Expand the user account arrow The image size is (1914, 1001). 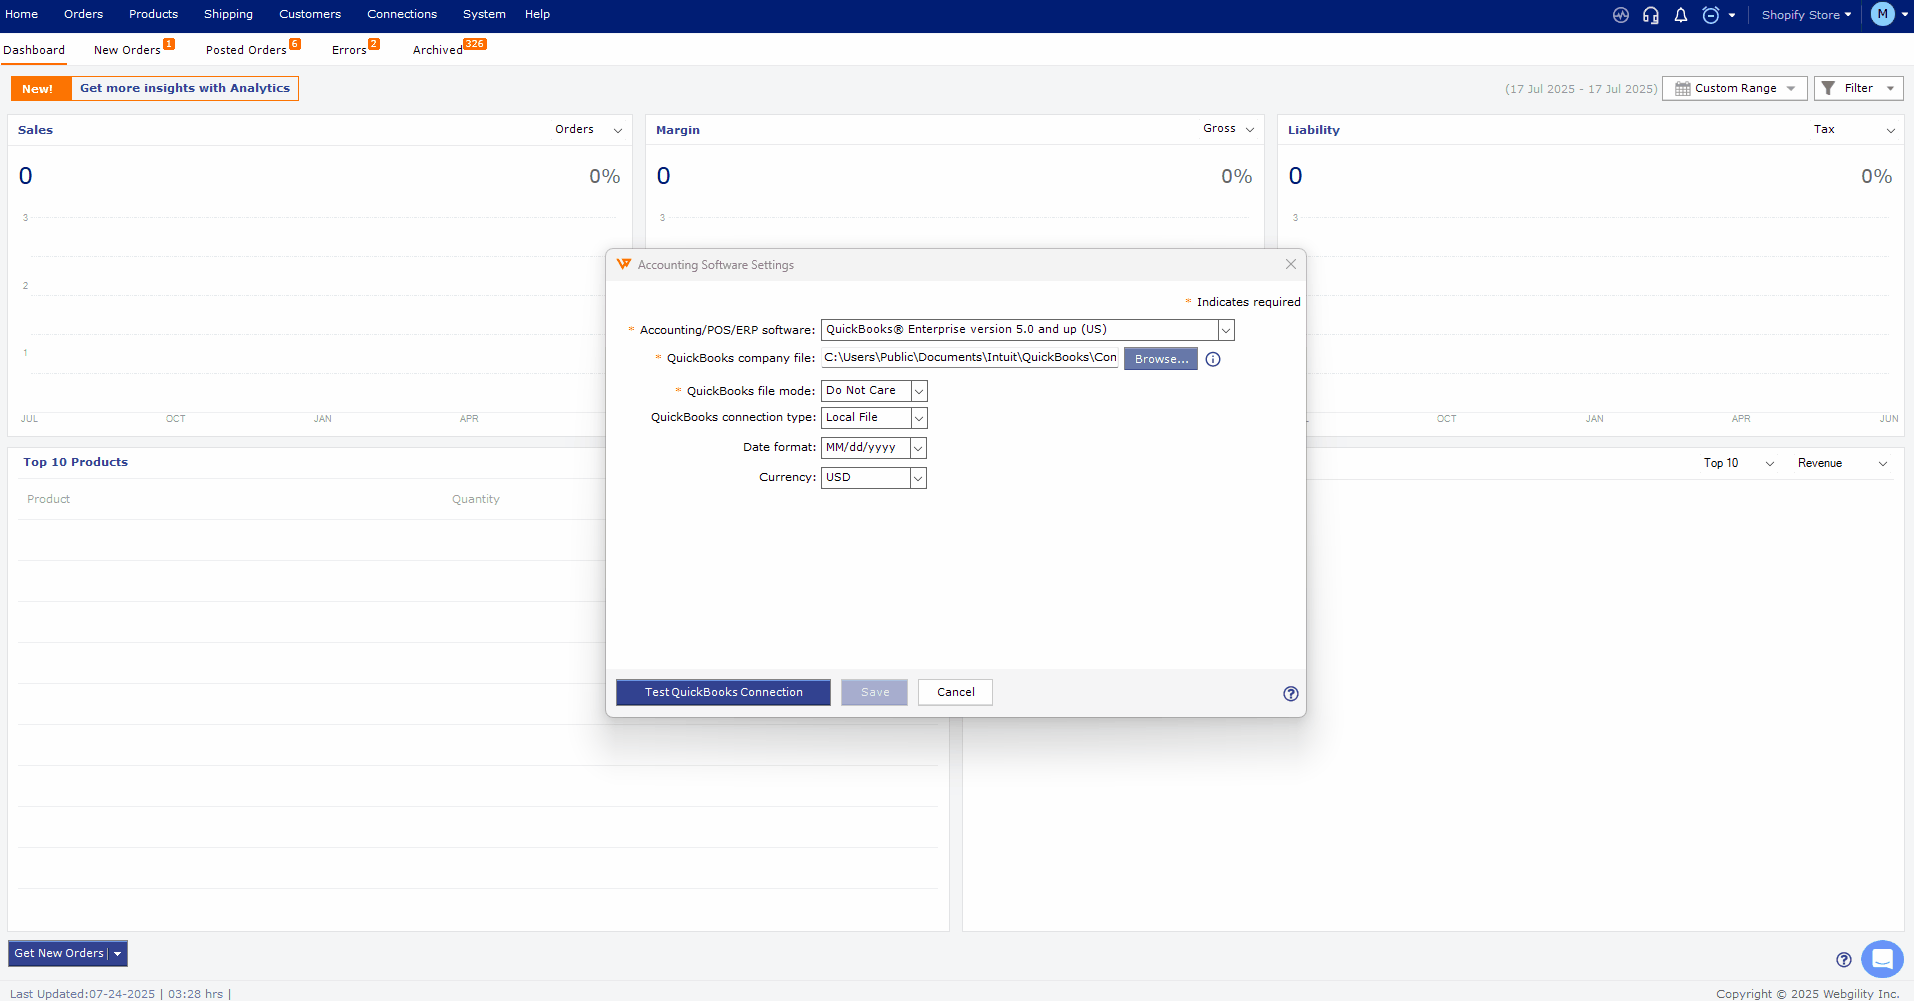(x=1905, y=16)
